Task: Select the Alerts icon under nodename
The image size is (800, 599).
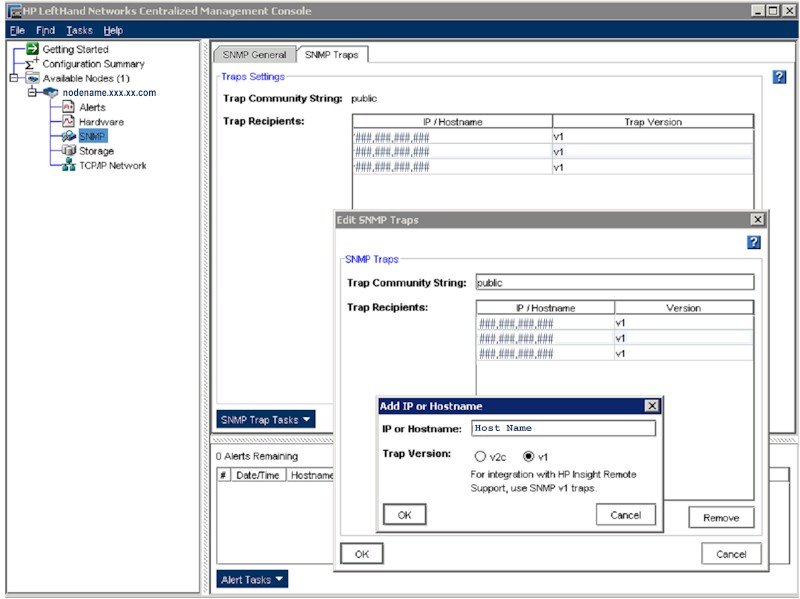Action: (66, 107)
